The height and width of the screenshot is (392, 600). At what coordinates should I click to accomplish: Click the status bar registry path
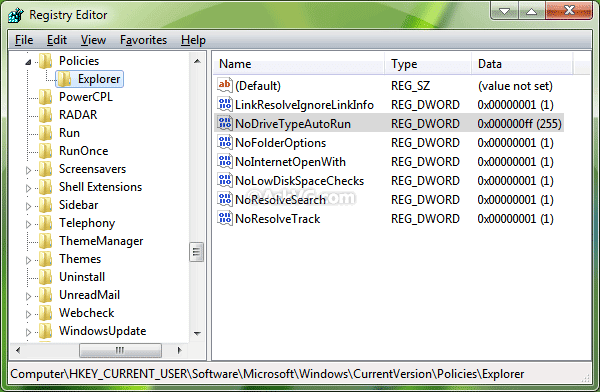[x=267, y=374]
